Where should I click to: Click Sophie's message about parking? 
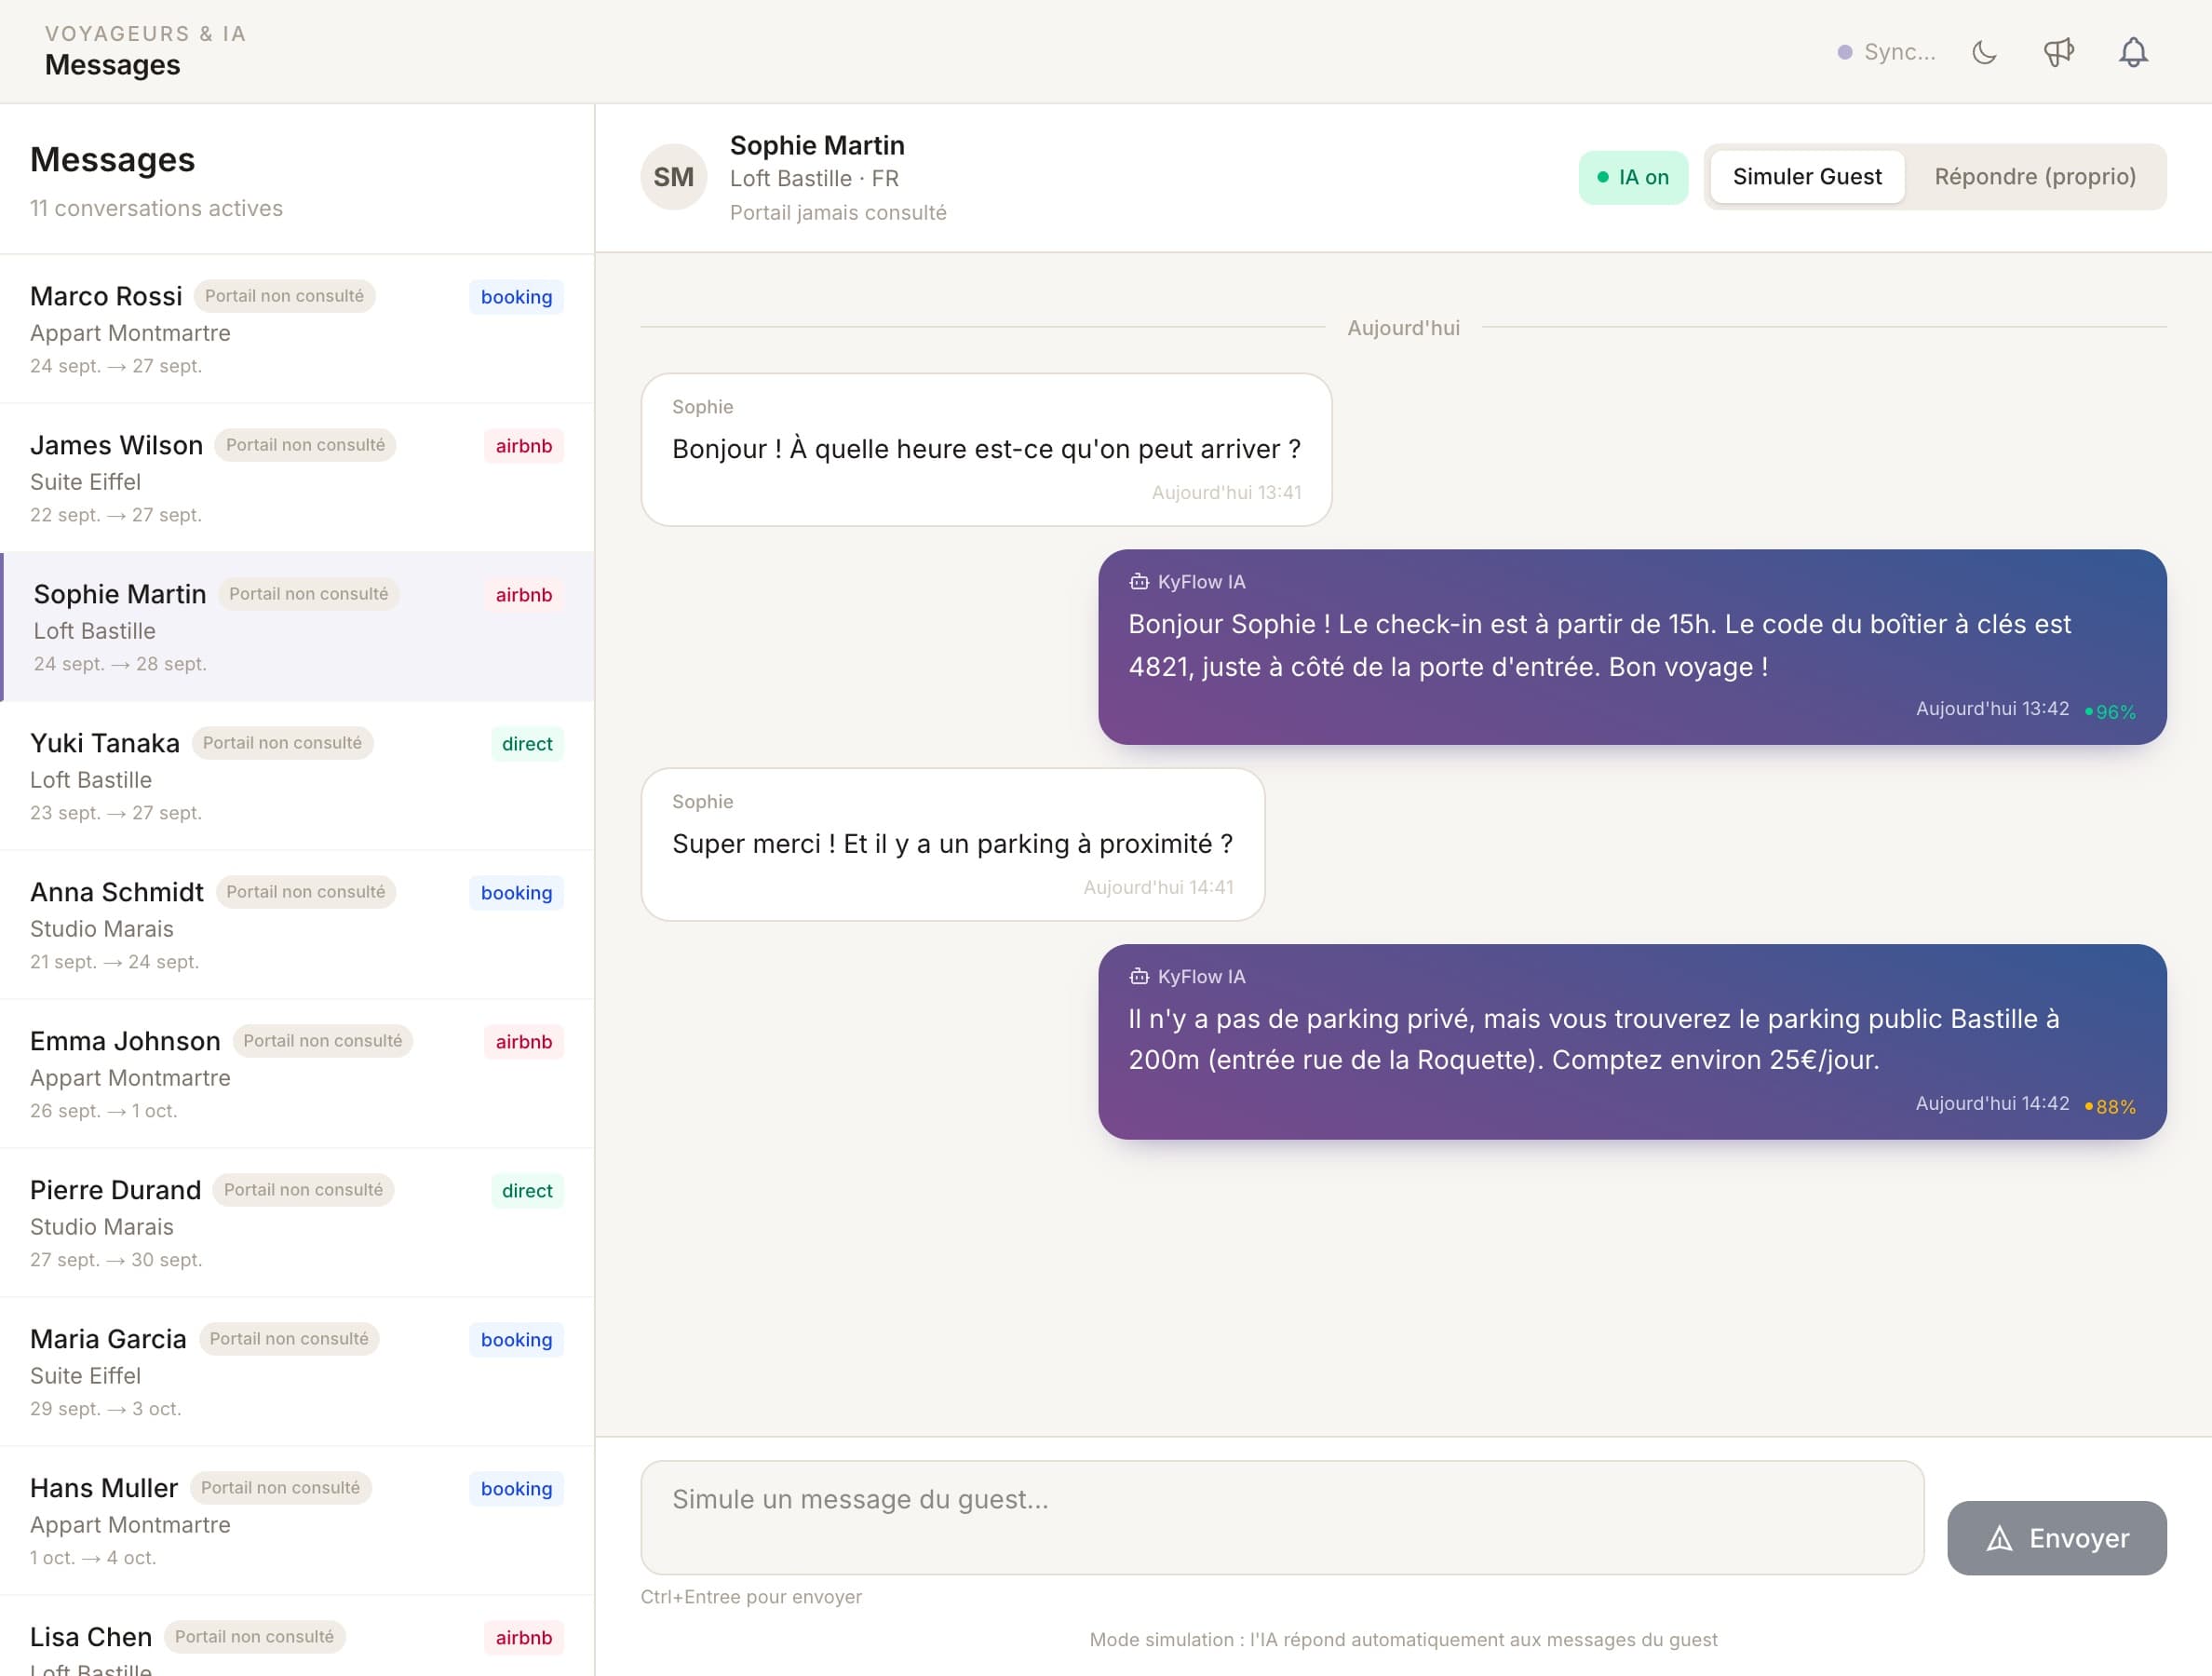tap(952, 845)
